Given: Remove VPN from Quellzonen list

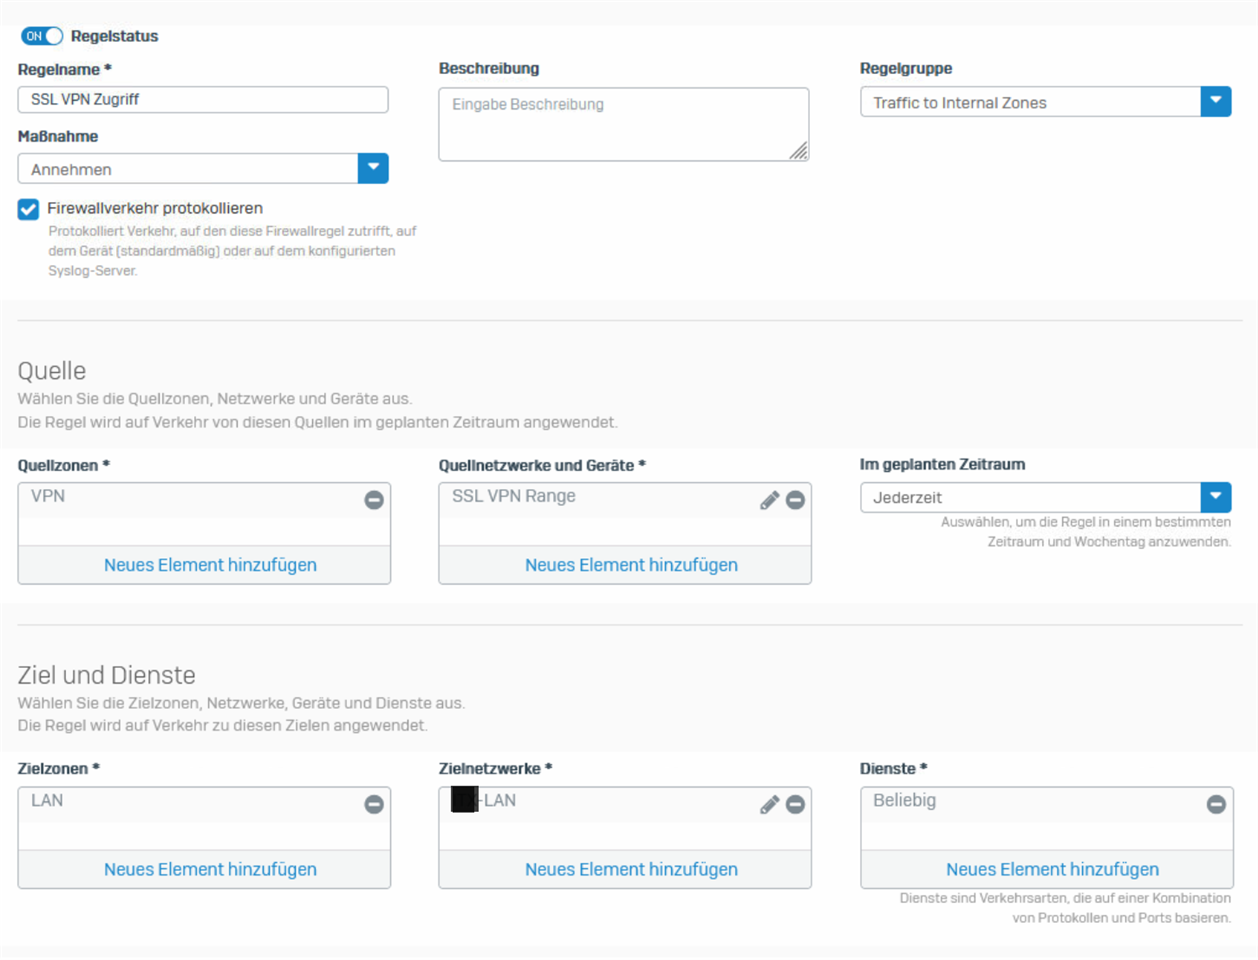Looking at the screenshot, I should pos(374,500).
